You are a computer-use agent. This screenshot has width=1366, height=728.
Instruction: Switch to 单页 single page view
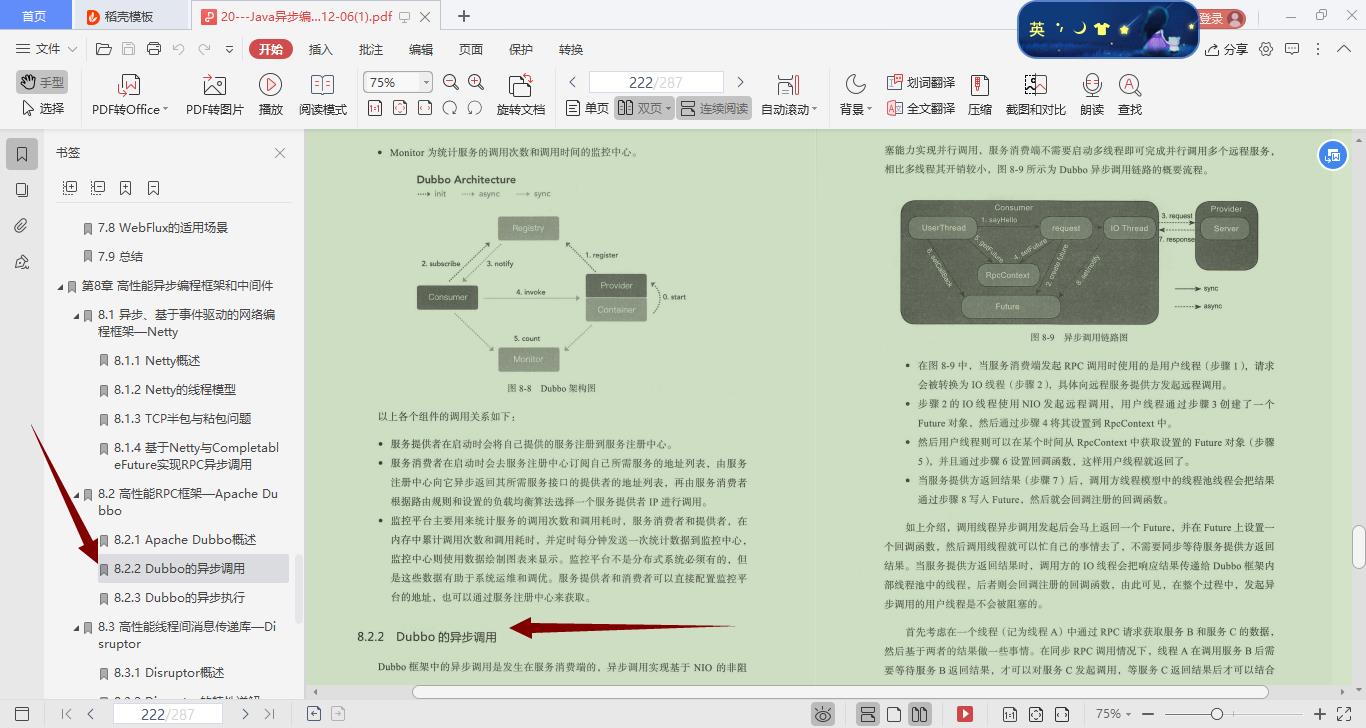587,108
